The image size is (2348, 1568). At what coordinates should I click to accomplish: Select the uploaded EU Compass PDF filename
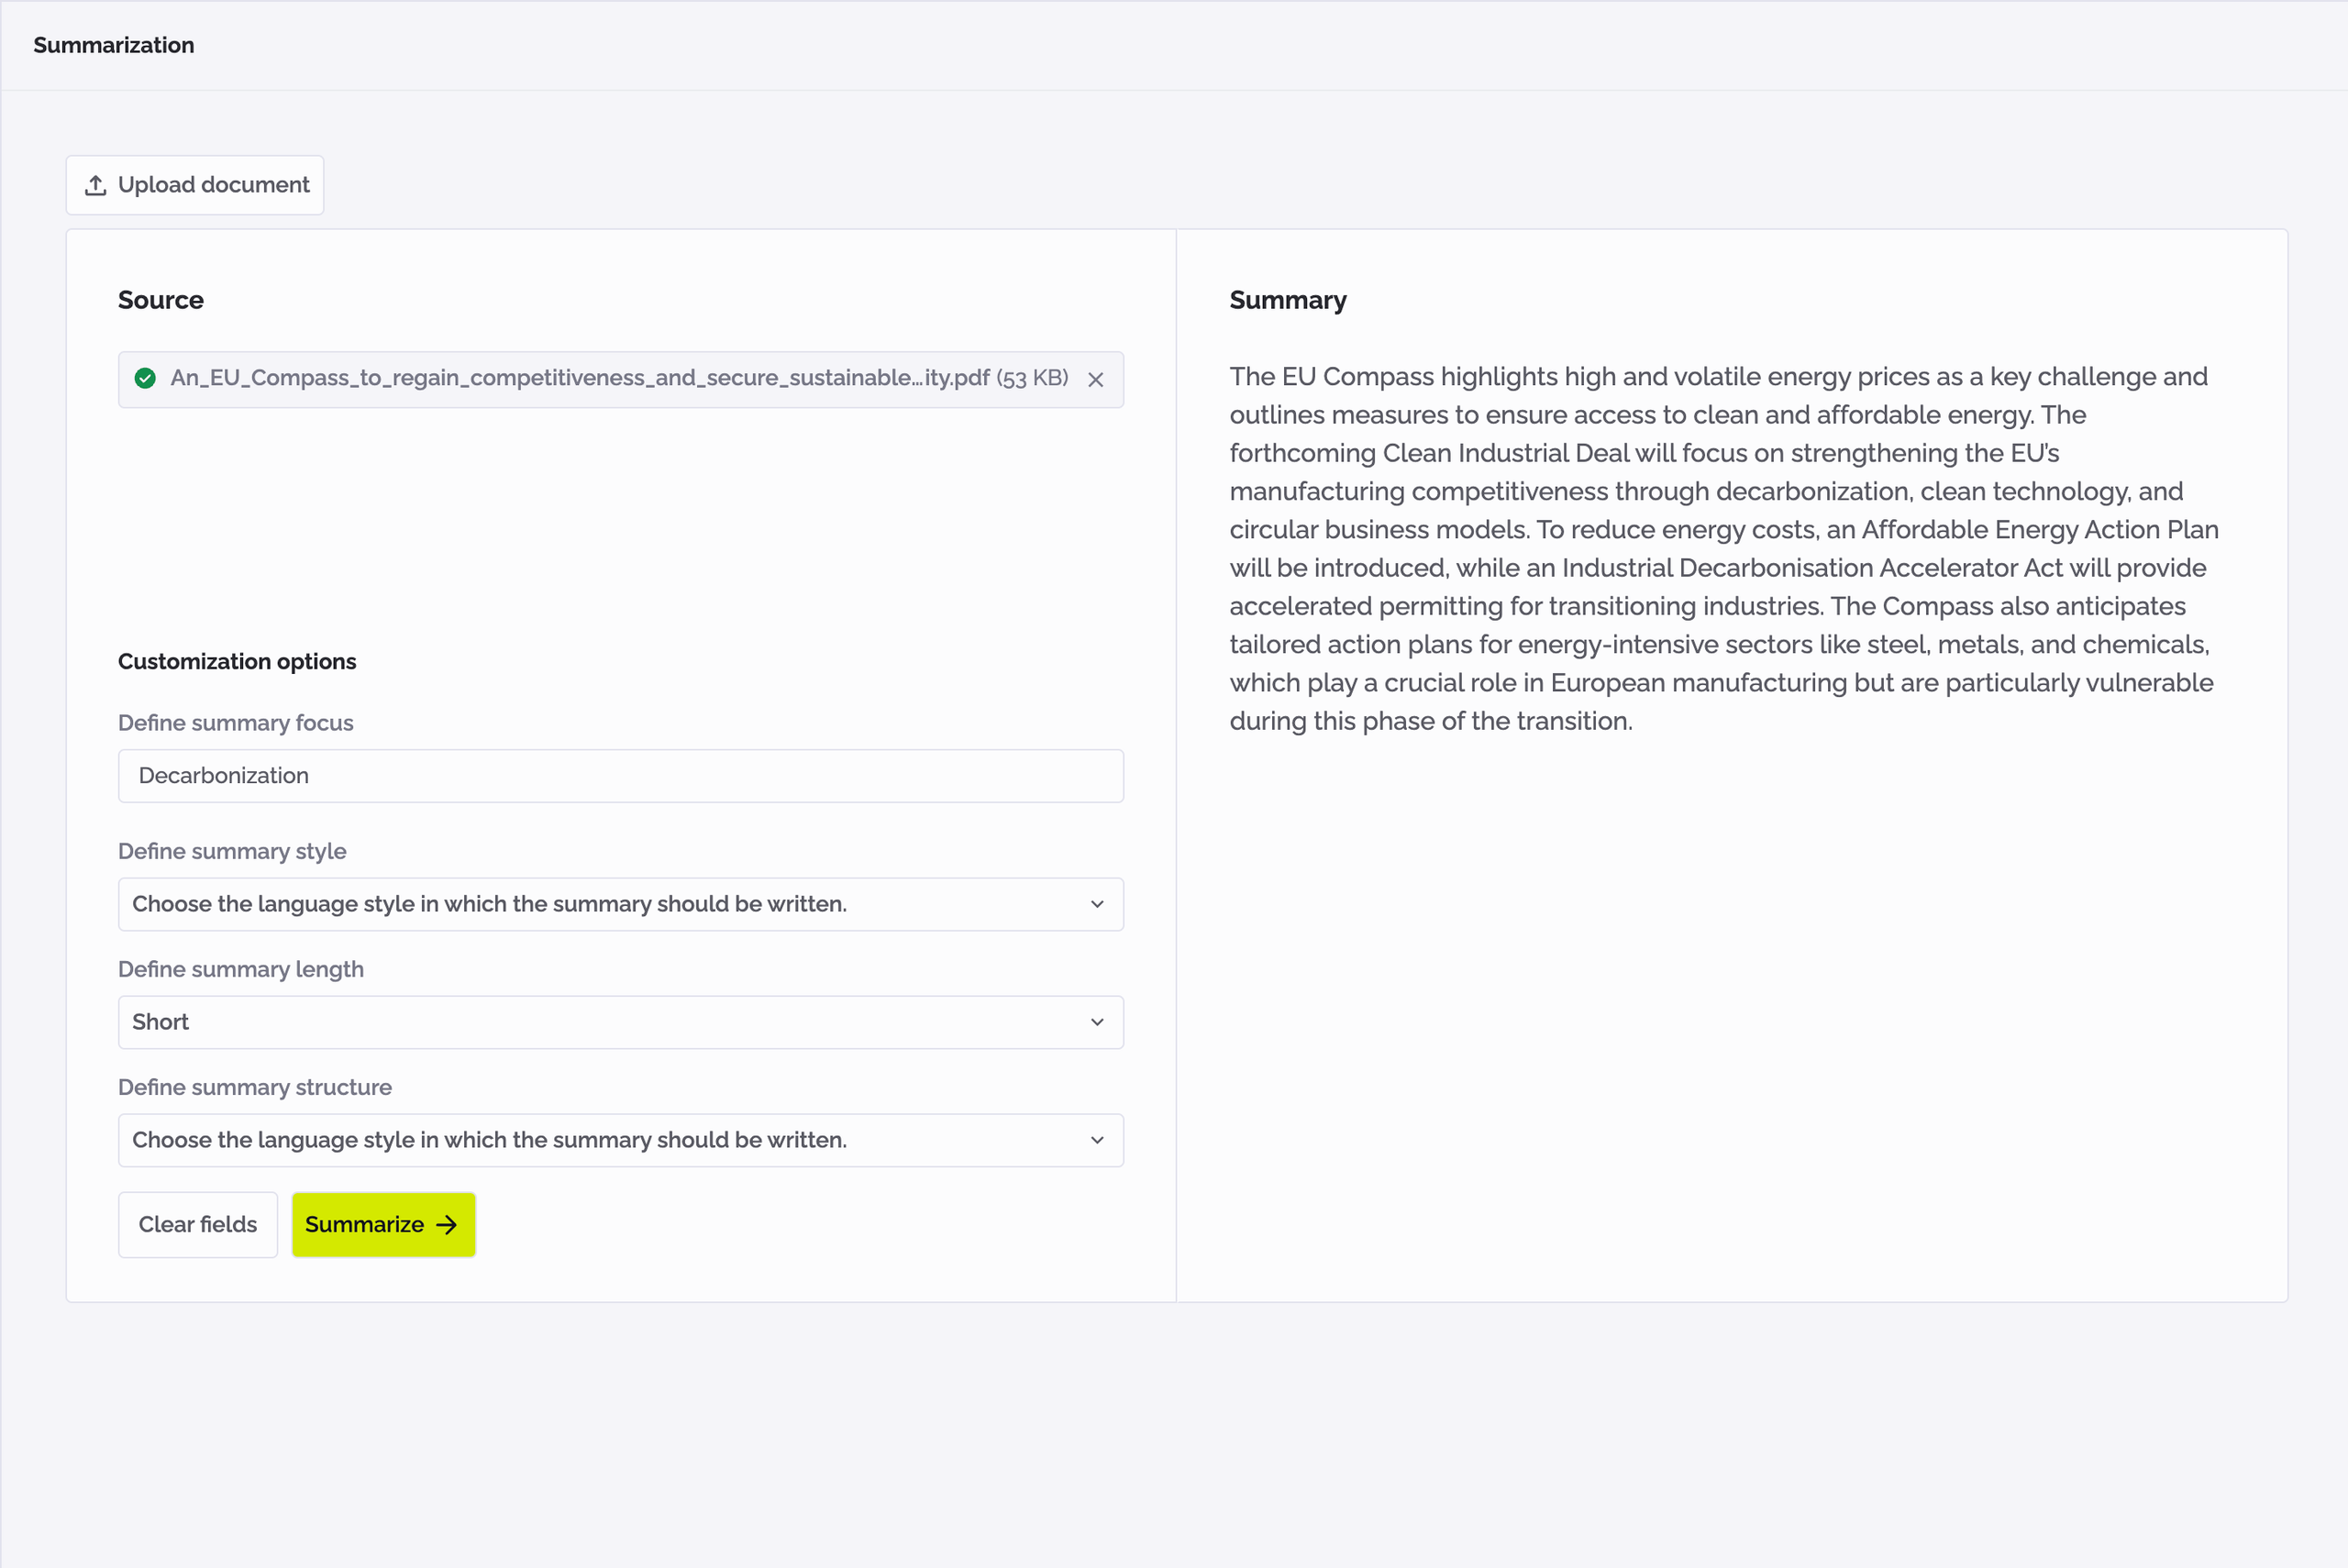578,379
